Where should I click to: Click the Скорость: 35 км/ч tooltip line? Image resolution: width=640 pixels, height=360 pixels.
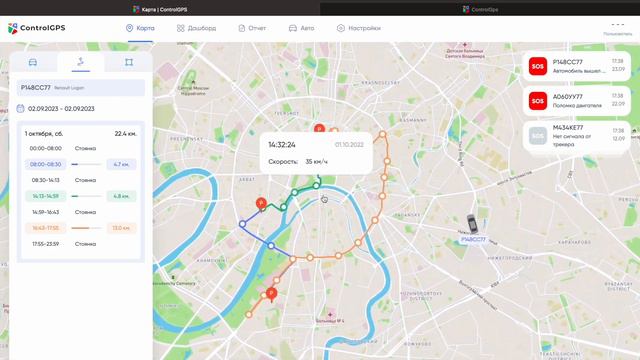tap(298, 162)
